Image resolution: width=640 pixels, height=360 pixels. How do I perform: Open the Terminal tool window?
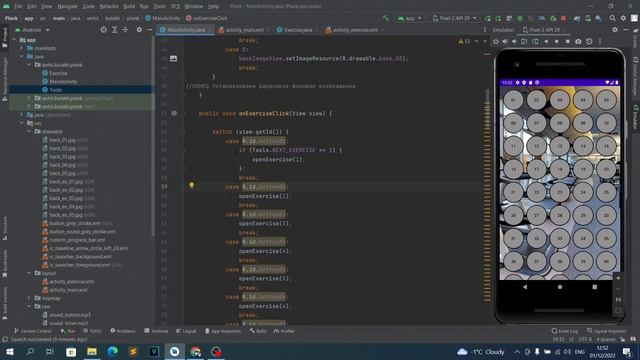(x=156, y=331)
